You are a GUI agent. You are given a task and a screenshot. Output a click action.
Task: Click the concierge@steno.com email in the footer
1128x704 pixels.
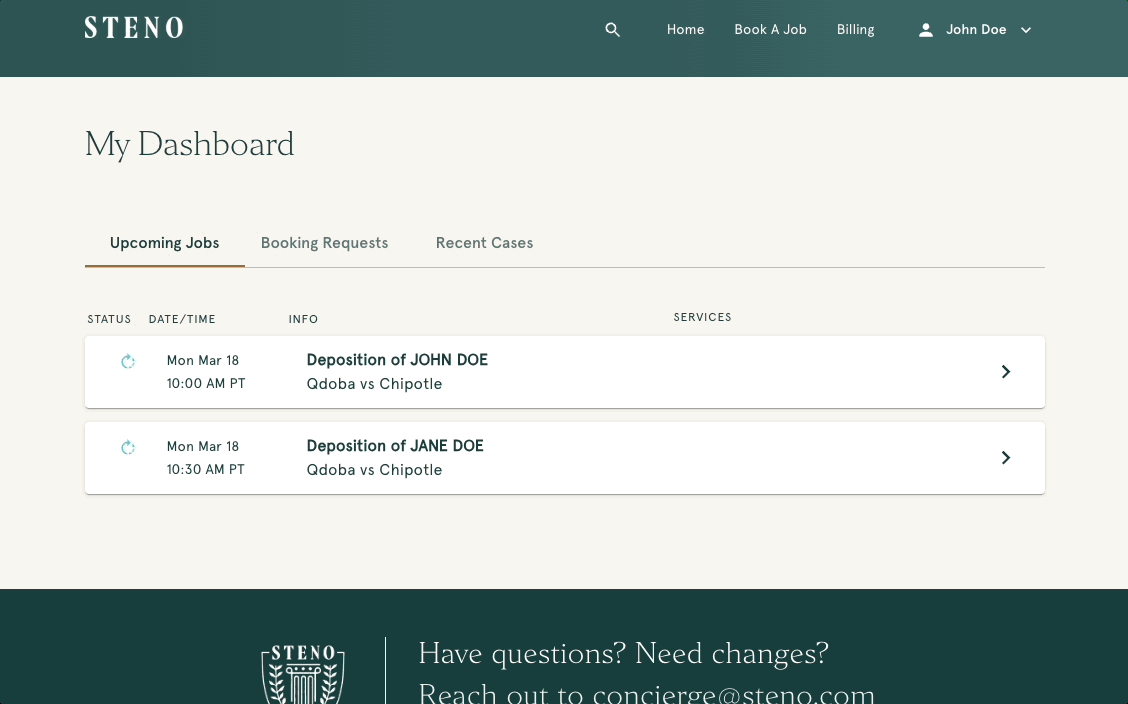[x=733, y=693]
